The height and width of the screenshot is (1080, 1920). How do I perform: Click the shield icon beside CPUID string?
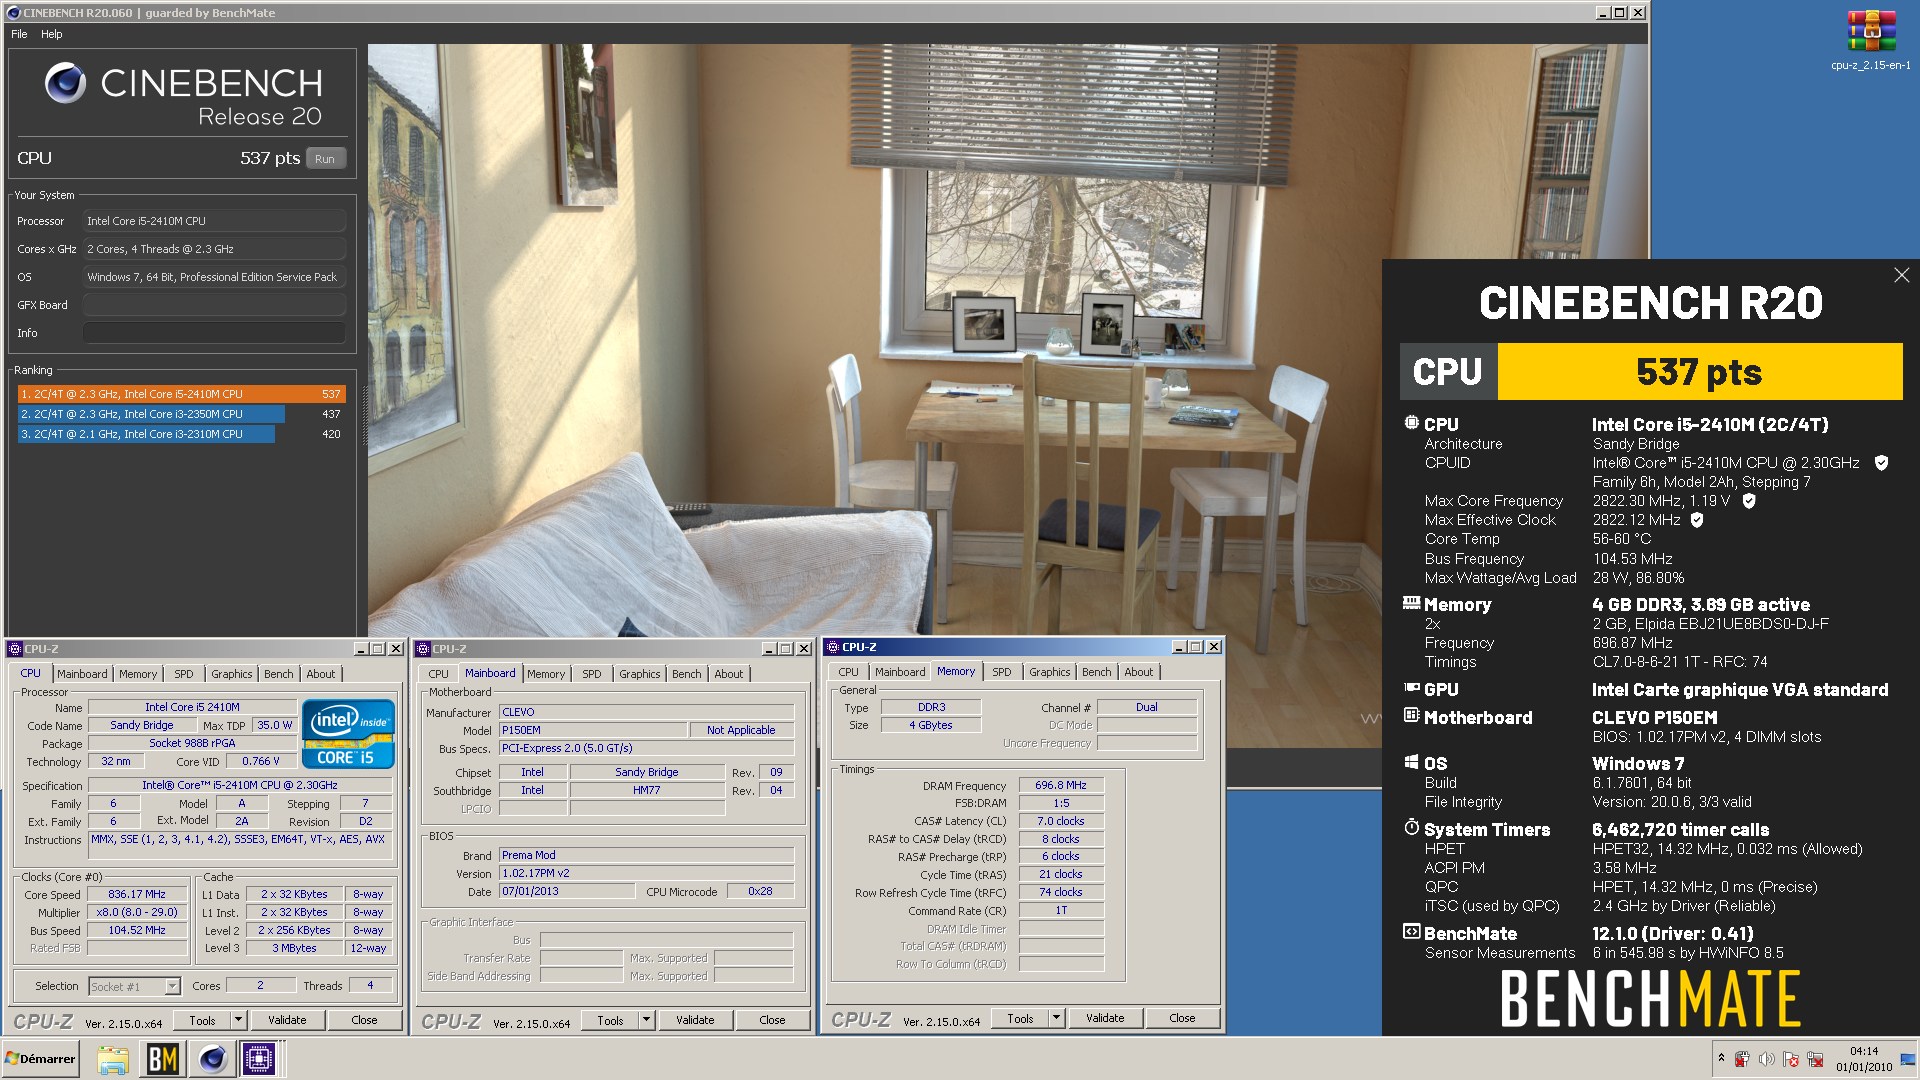pos(1881,463)
